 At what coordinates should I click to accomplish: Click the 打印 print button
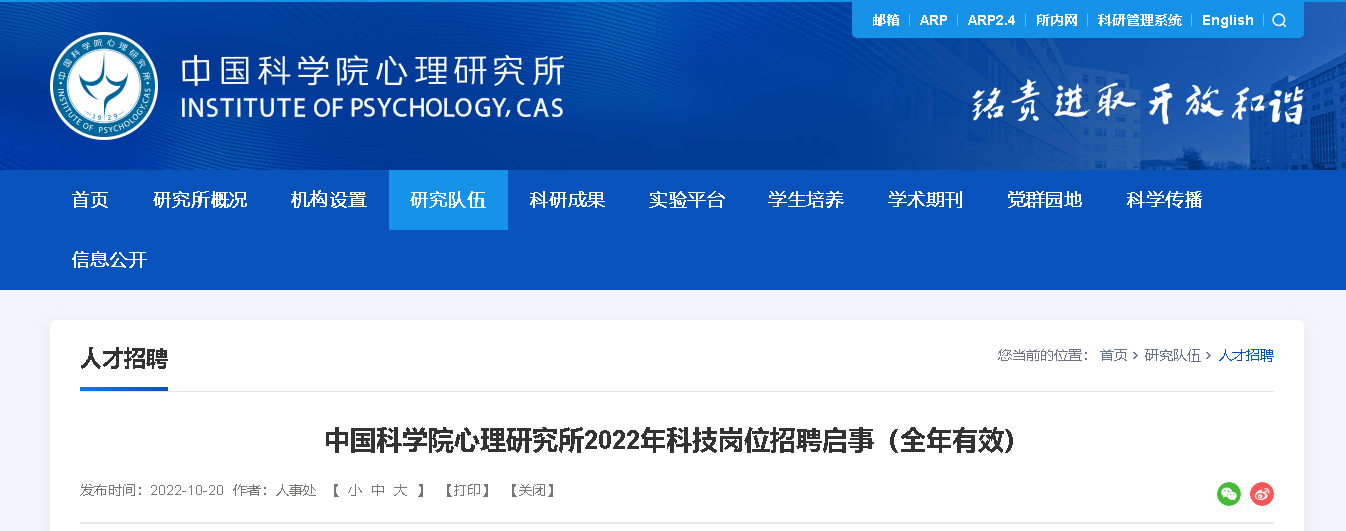pyautogui.click(x=467, y=490)
